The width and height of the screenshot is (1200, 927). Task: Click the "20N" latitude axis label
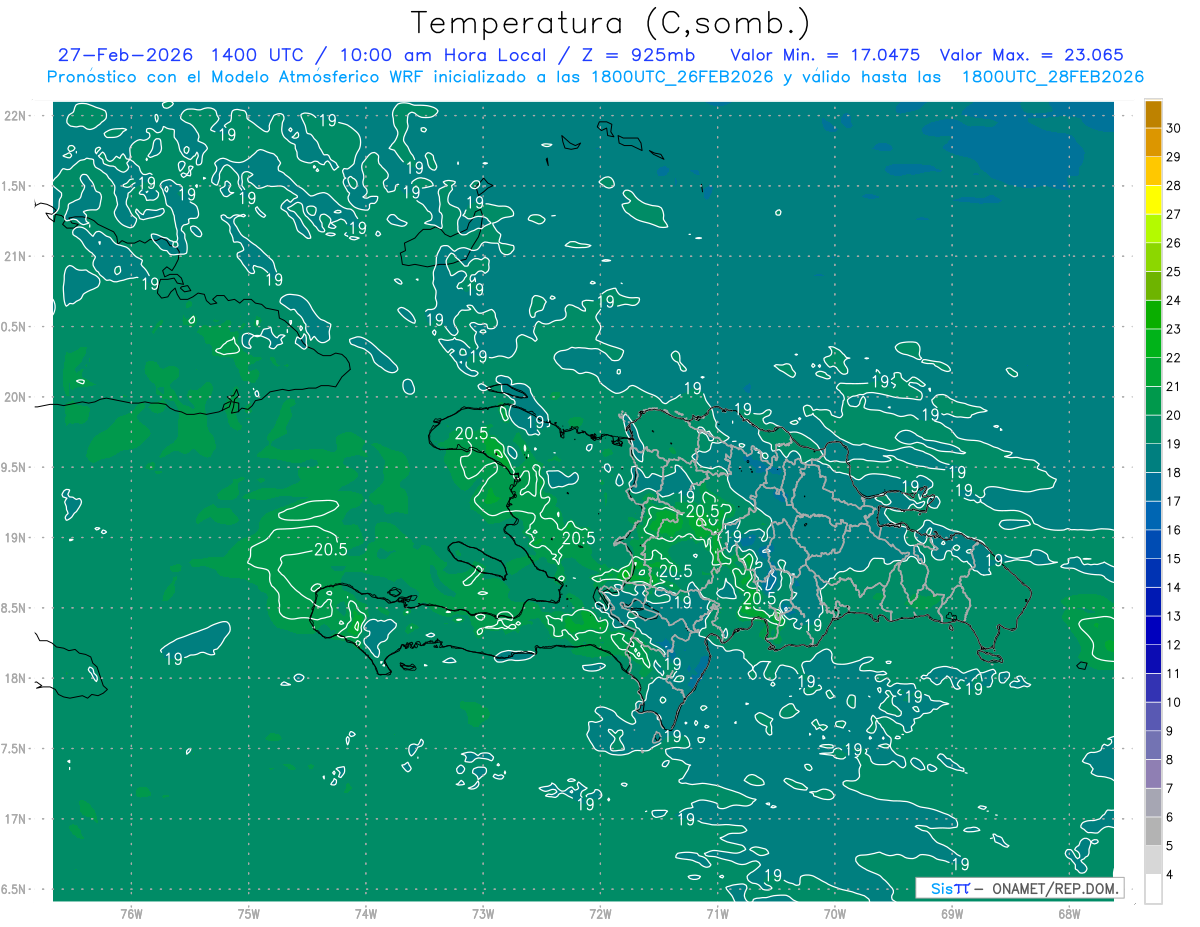point(16,397)
